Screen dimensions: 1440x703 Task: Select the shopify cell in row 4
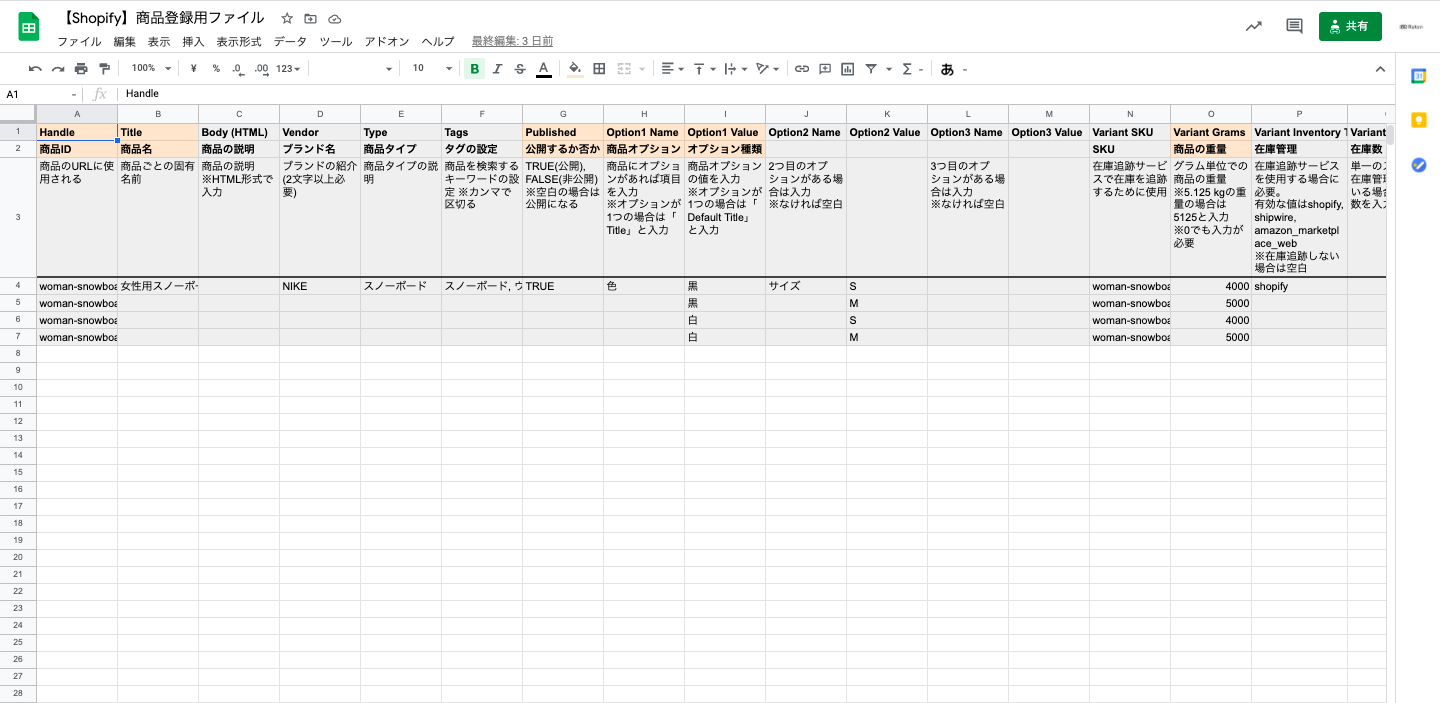(1299, 286)
